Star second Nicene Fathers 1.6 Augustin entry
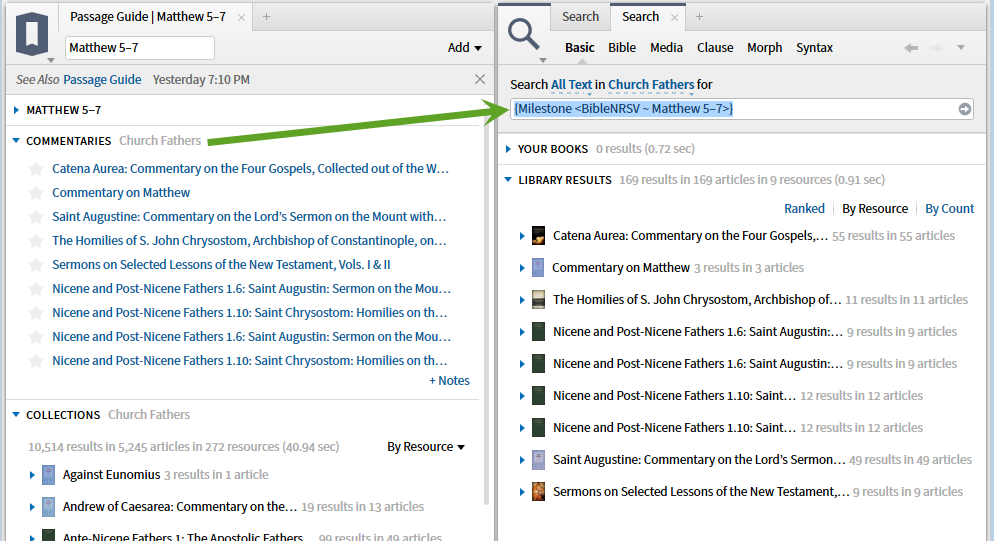The width and height of the screenshot is (994, 541). [x=36, y=337]
